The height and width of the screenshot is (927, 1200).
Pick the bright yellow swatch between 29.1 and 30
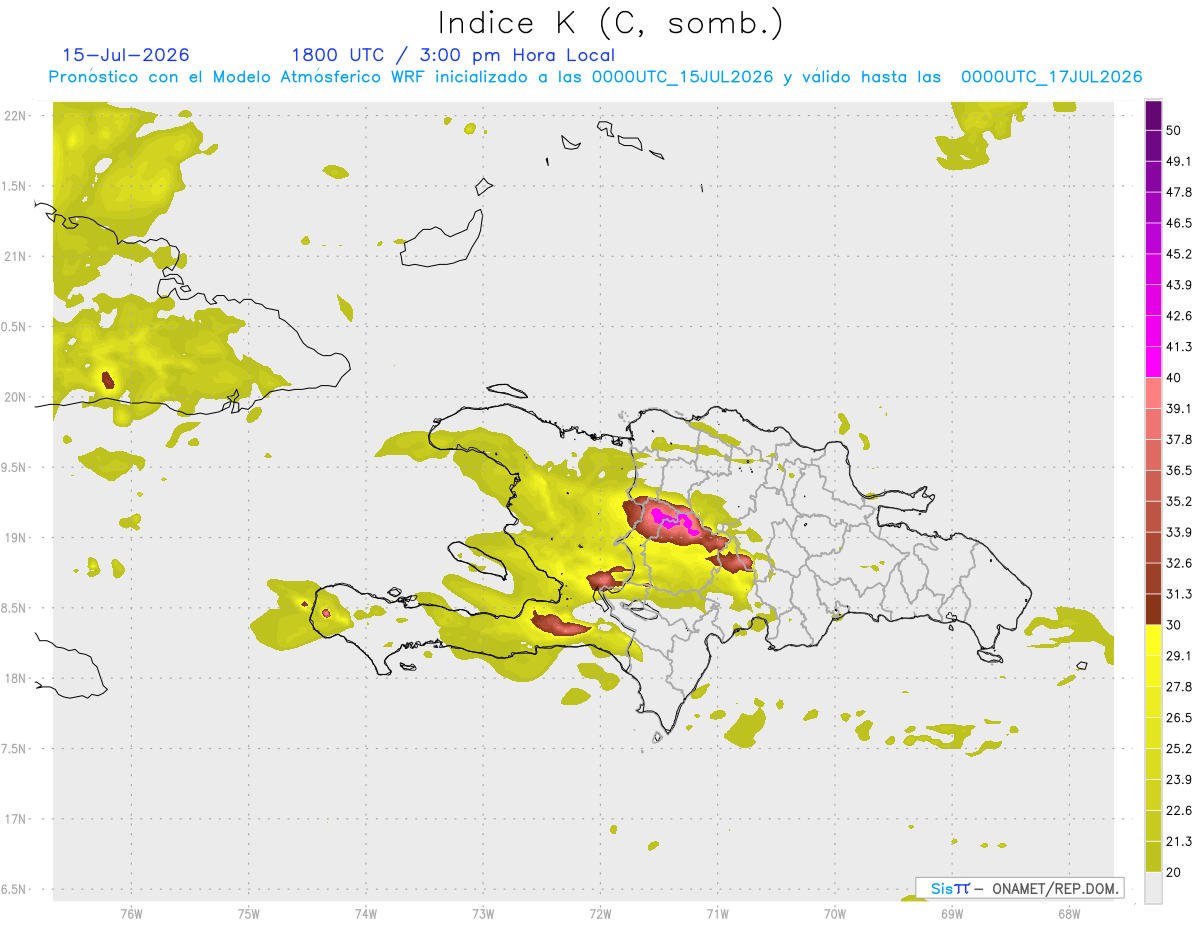point(1153,640)
